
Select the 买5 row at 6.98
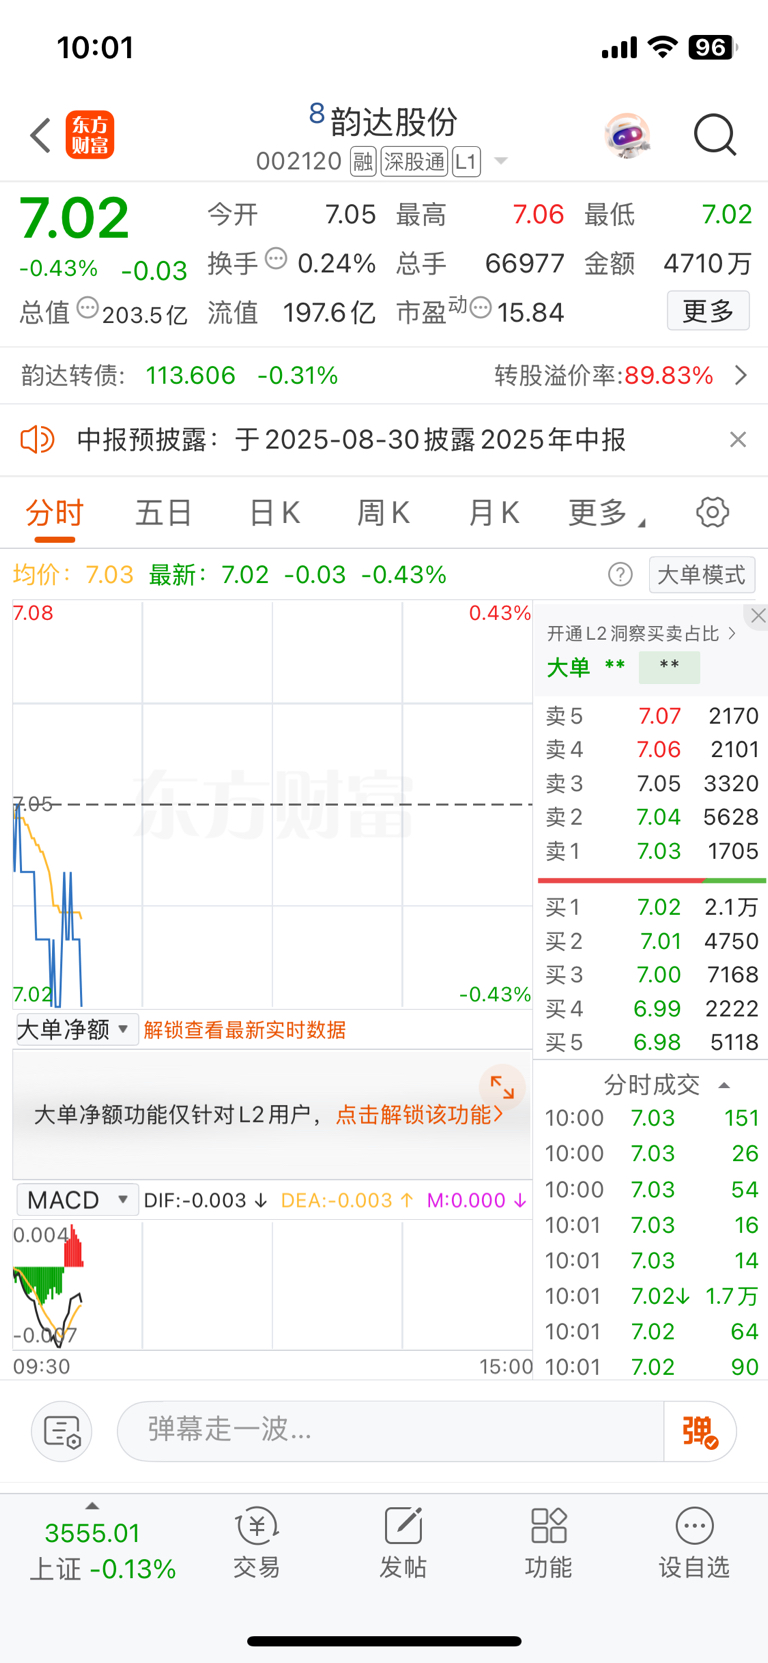point(651,1042)
